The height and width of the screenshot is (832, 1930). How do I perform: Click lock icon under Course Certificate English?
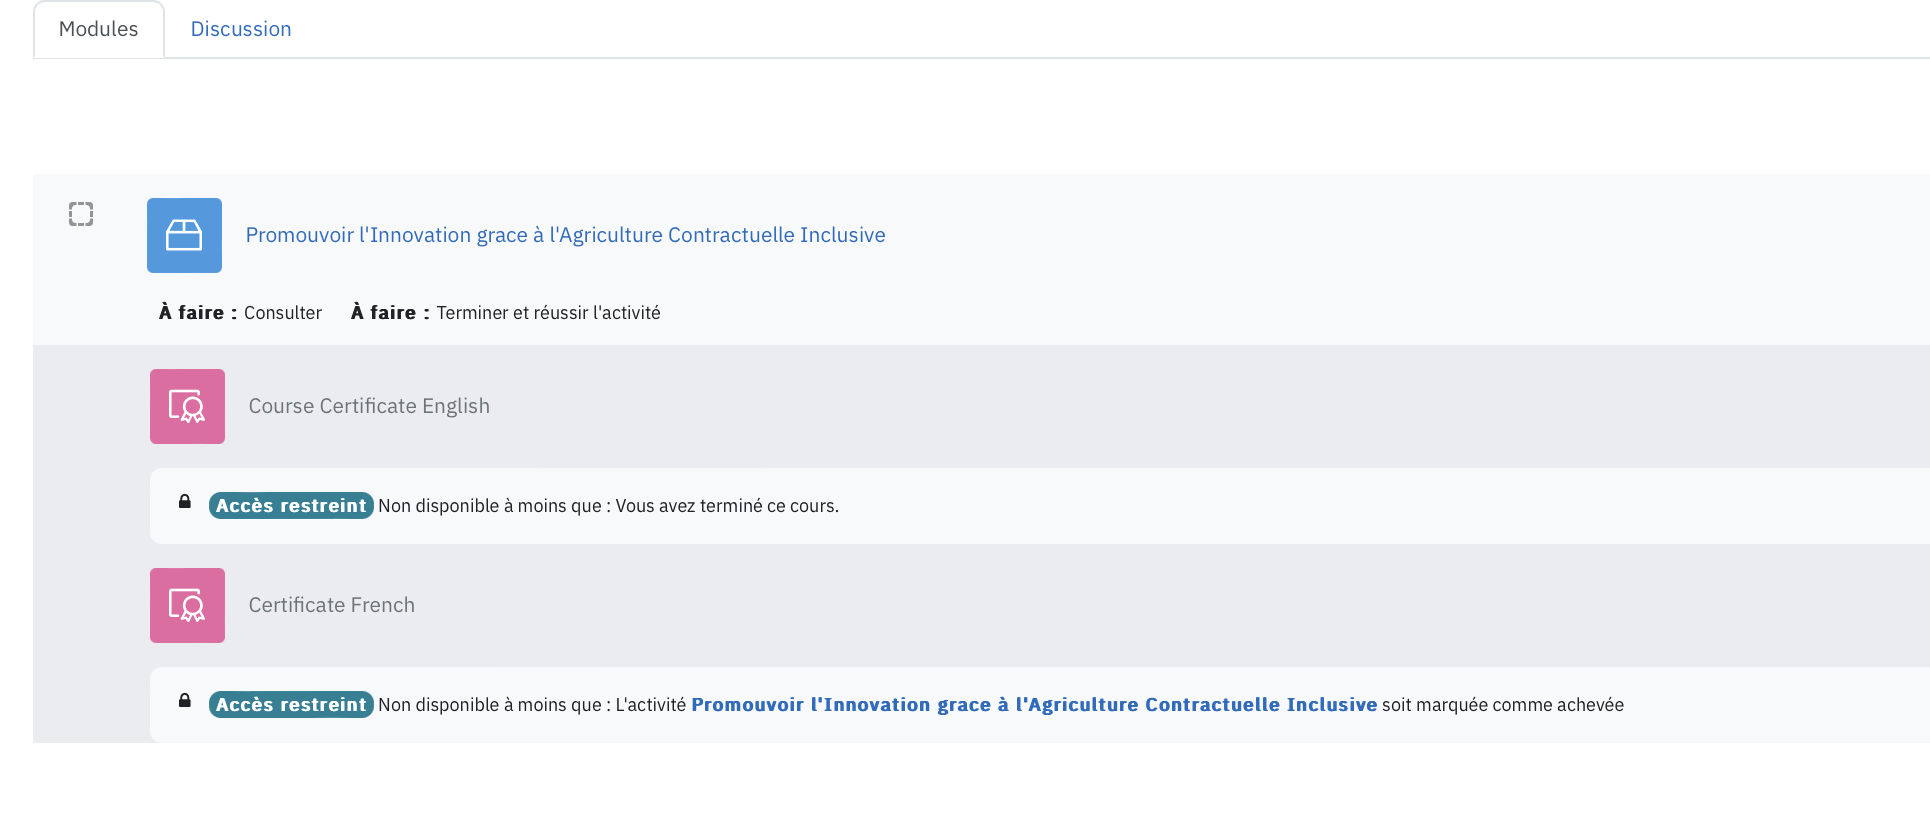pos(185,502)
